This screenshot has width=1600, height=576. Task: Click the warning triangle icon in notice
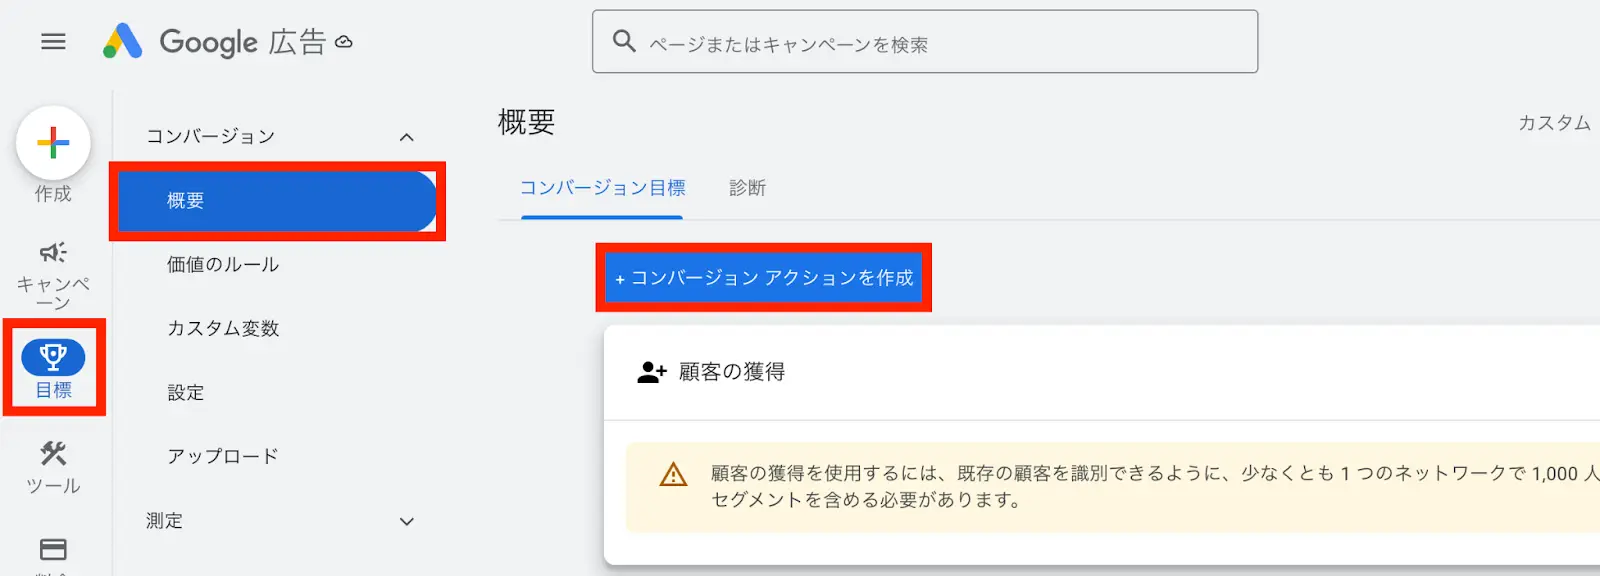673,474
